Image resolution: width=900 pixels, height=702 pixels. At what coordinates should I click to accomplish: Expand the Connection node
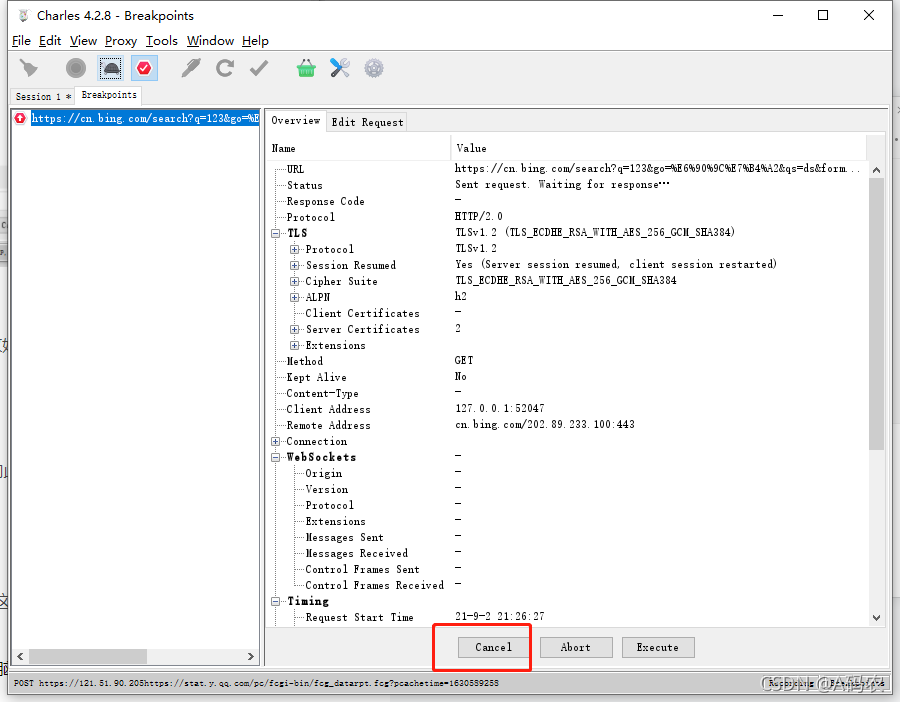(276, 441)
